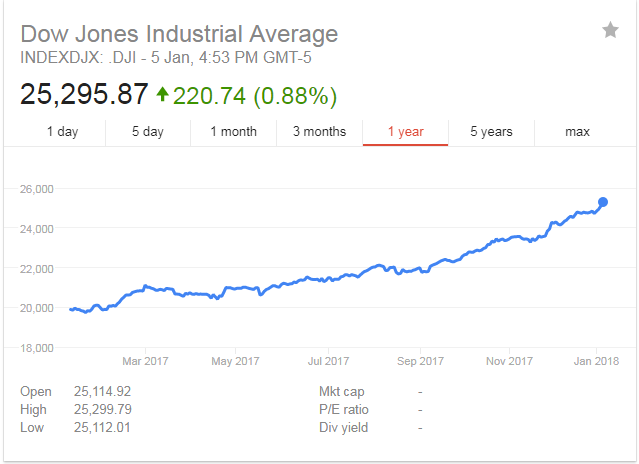639x464 pixels.
Task: Click the green up arrow icon
Action: tap(163, 96)
